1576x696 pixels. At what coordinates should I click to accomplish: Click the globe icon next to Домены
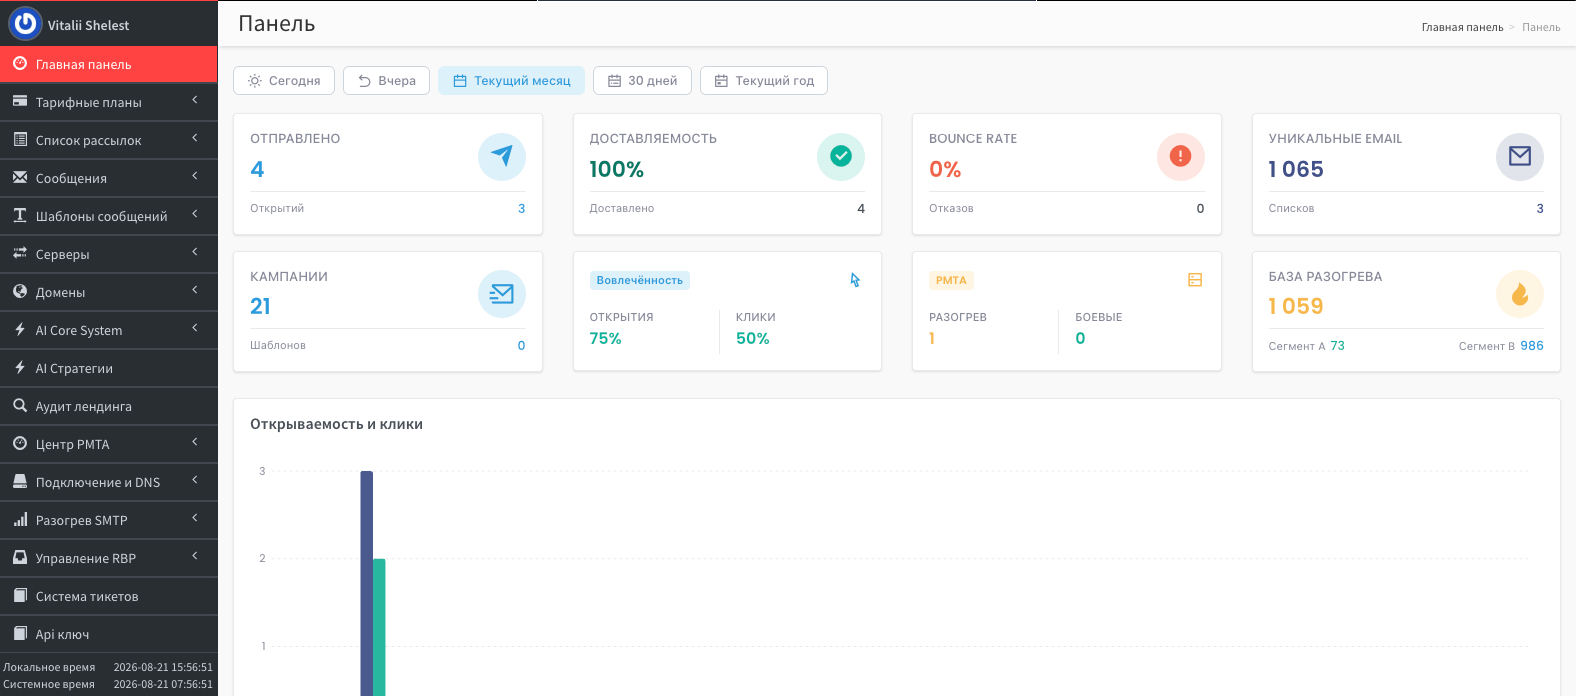(20, 291)
